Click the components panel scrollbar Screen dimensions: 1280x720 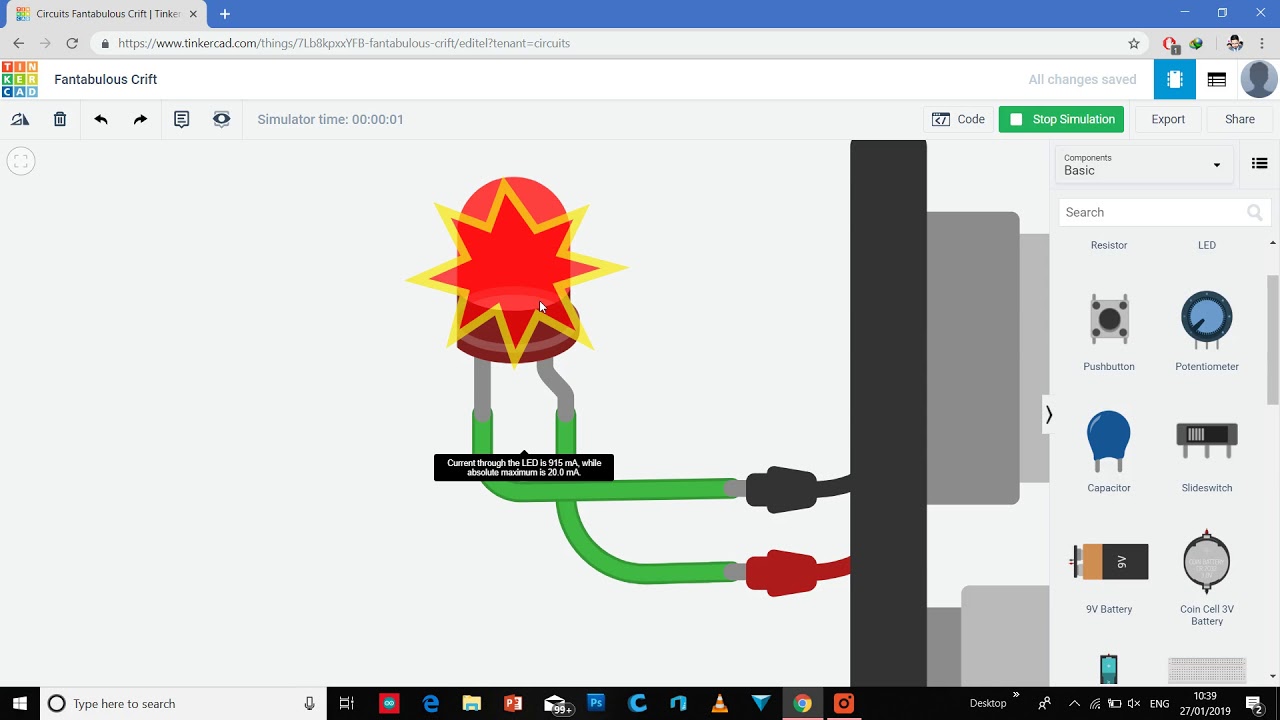coord(1273,340)
